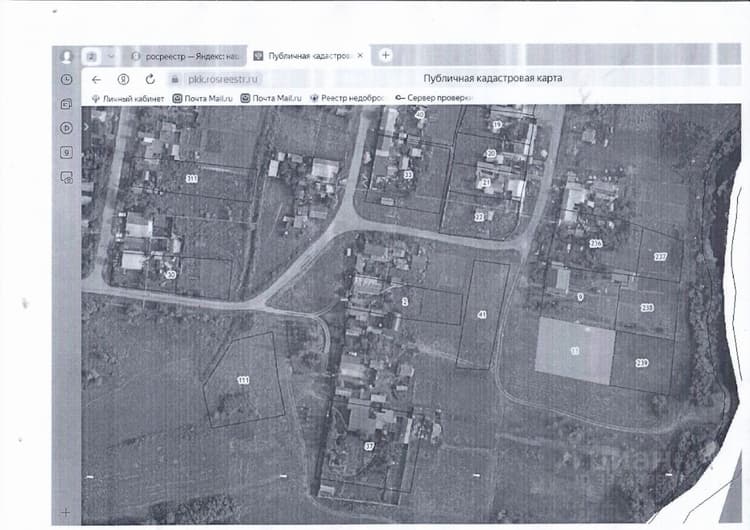This screenshot has width=750, height=530.
Task: Click the back arrow button
Action: pos(97,79)
